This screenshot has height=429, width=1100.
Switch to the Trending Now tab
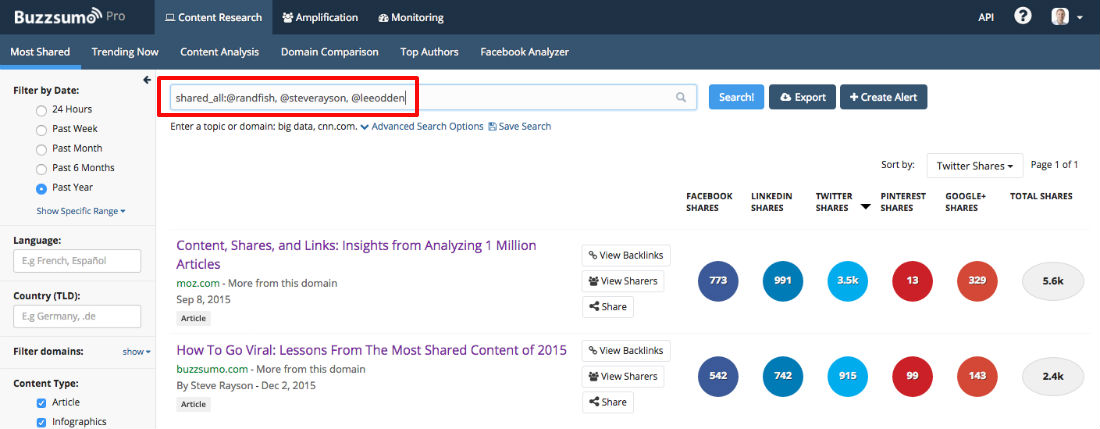pos(125,52)
